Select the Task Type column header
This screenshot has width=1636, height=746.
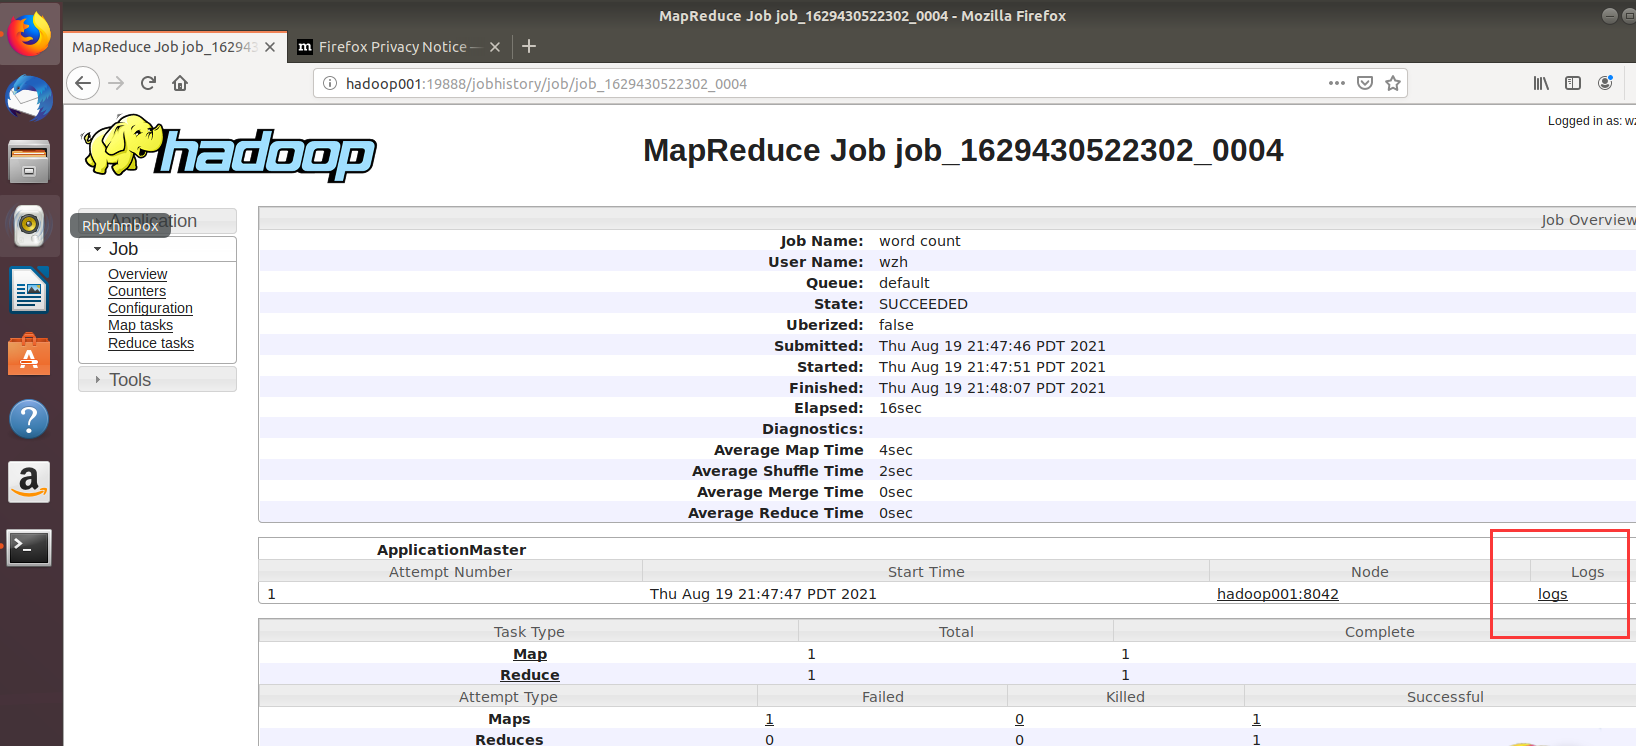click(x=529, y=632)
